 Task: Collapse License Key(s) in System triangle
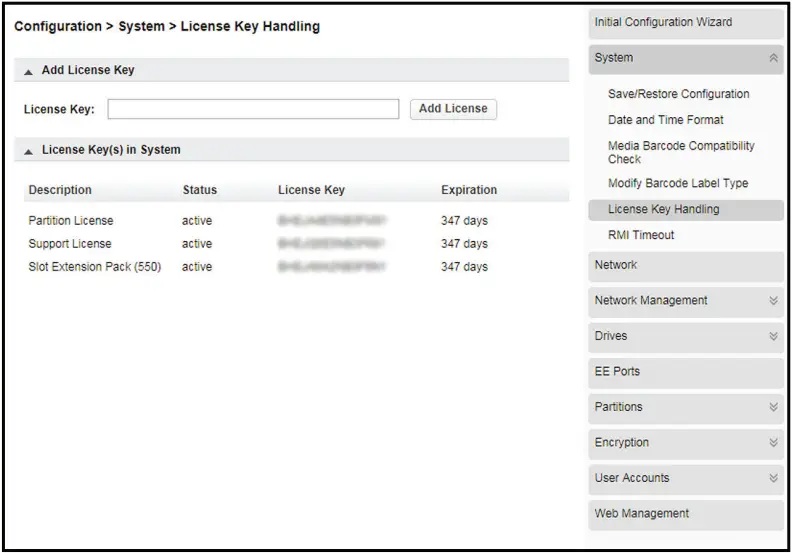coord(28,151)
